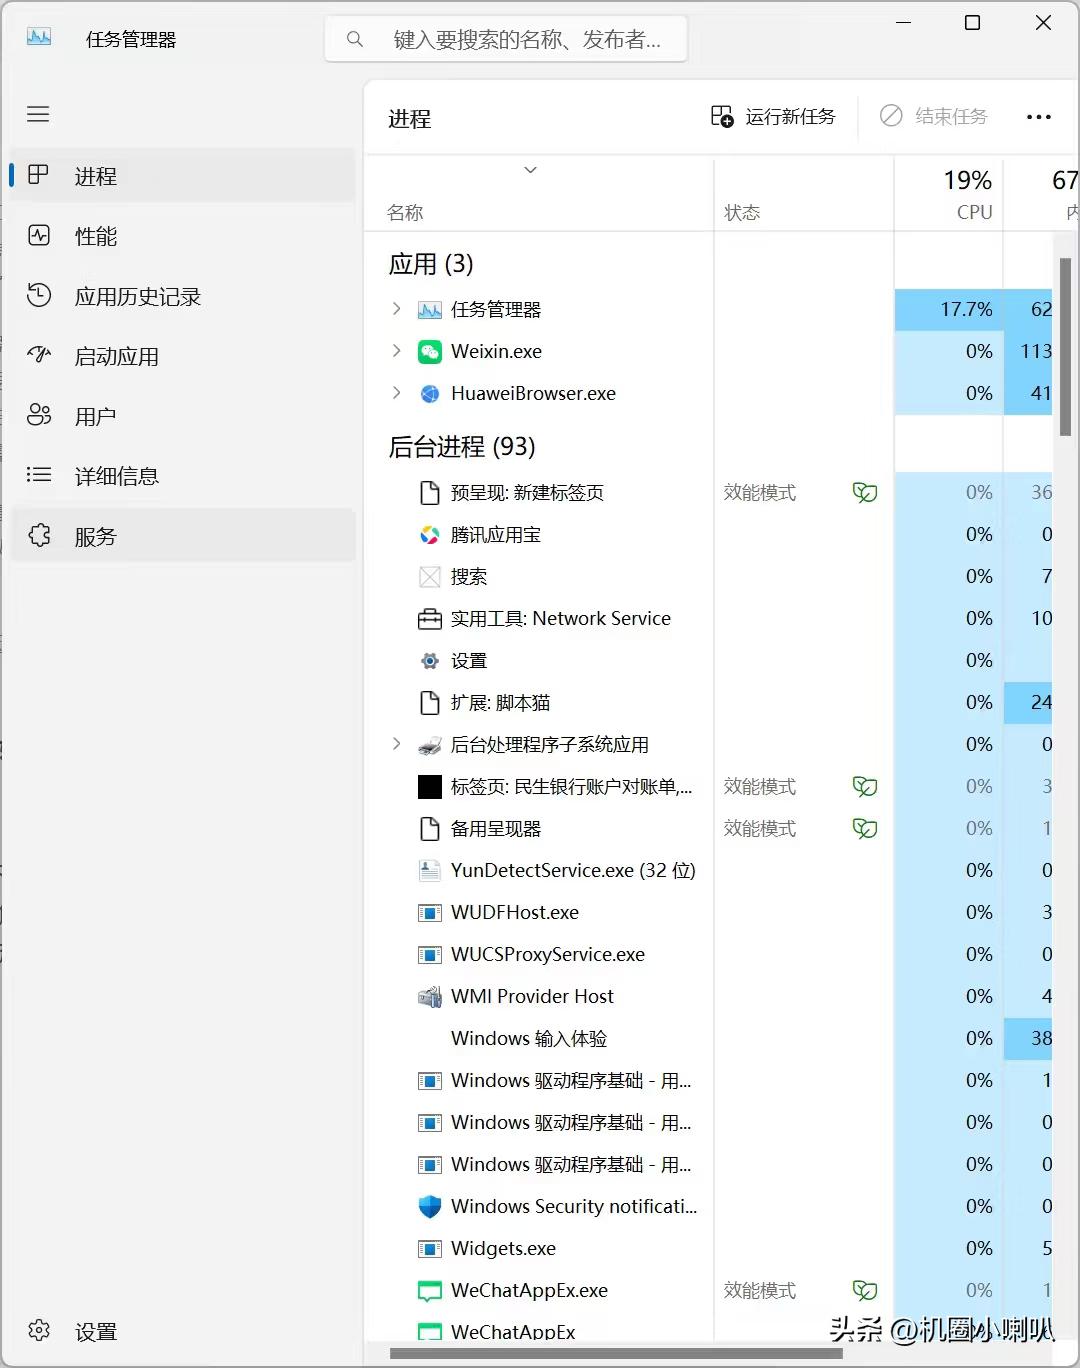Expand HuaweiBrowser.exe child processes
Viewport: 1080px width, 1368px height.
[395, 393]
